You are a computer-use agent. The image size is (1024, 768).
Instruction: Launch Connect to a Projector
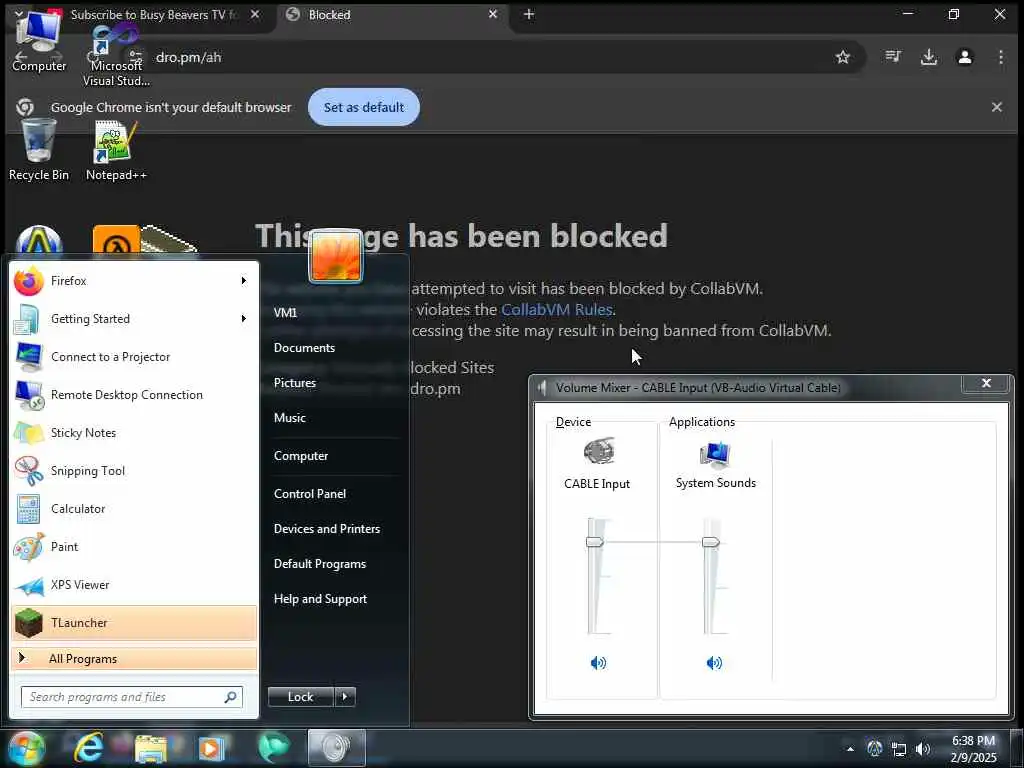point(134,357)
